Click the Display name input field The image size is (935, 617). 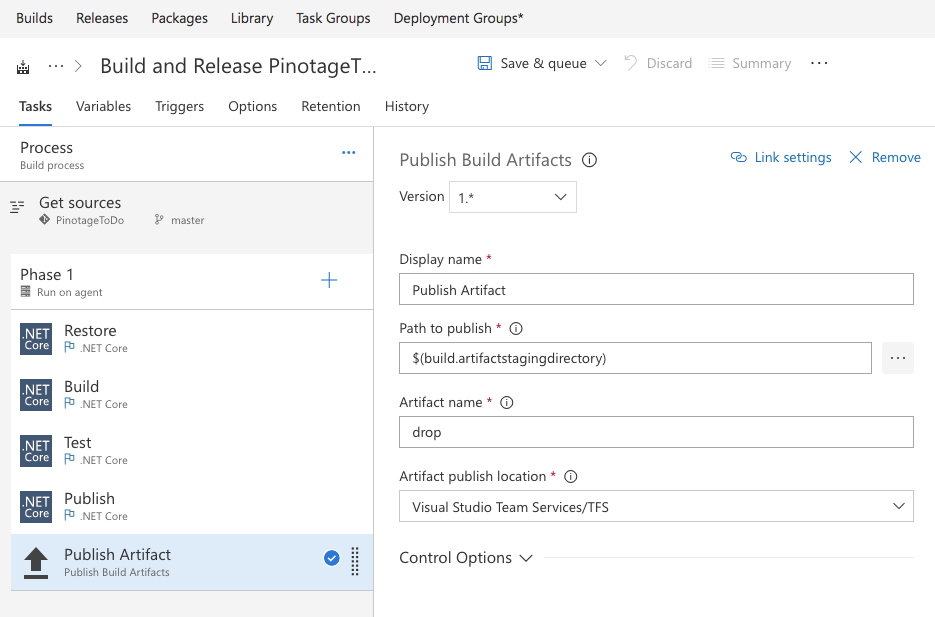[657, 289]
